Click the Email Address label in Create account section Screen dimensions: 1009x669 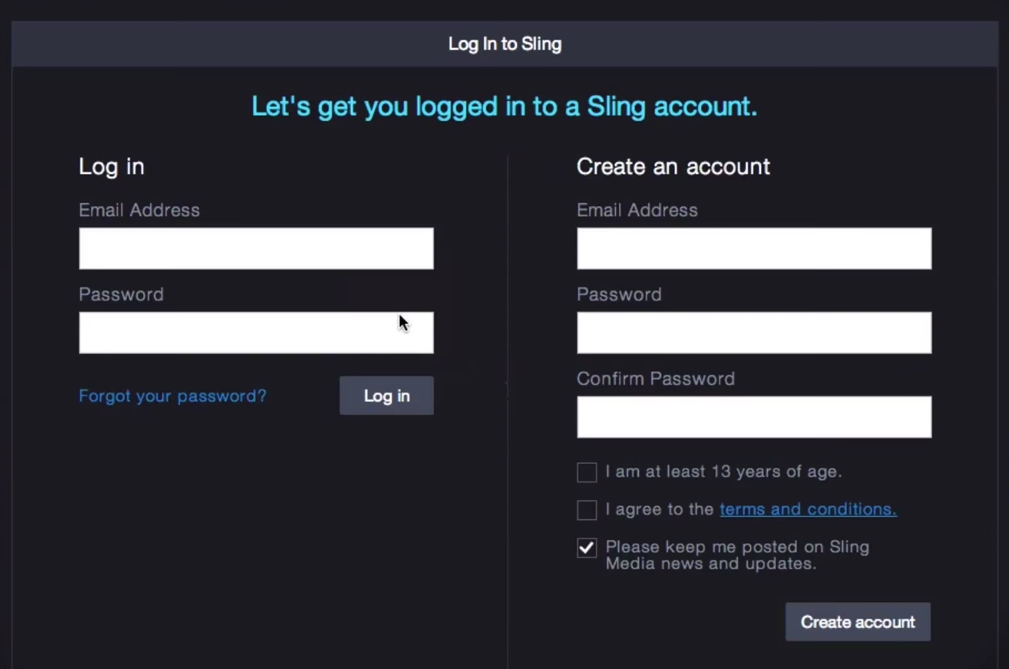(636, 210)
